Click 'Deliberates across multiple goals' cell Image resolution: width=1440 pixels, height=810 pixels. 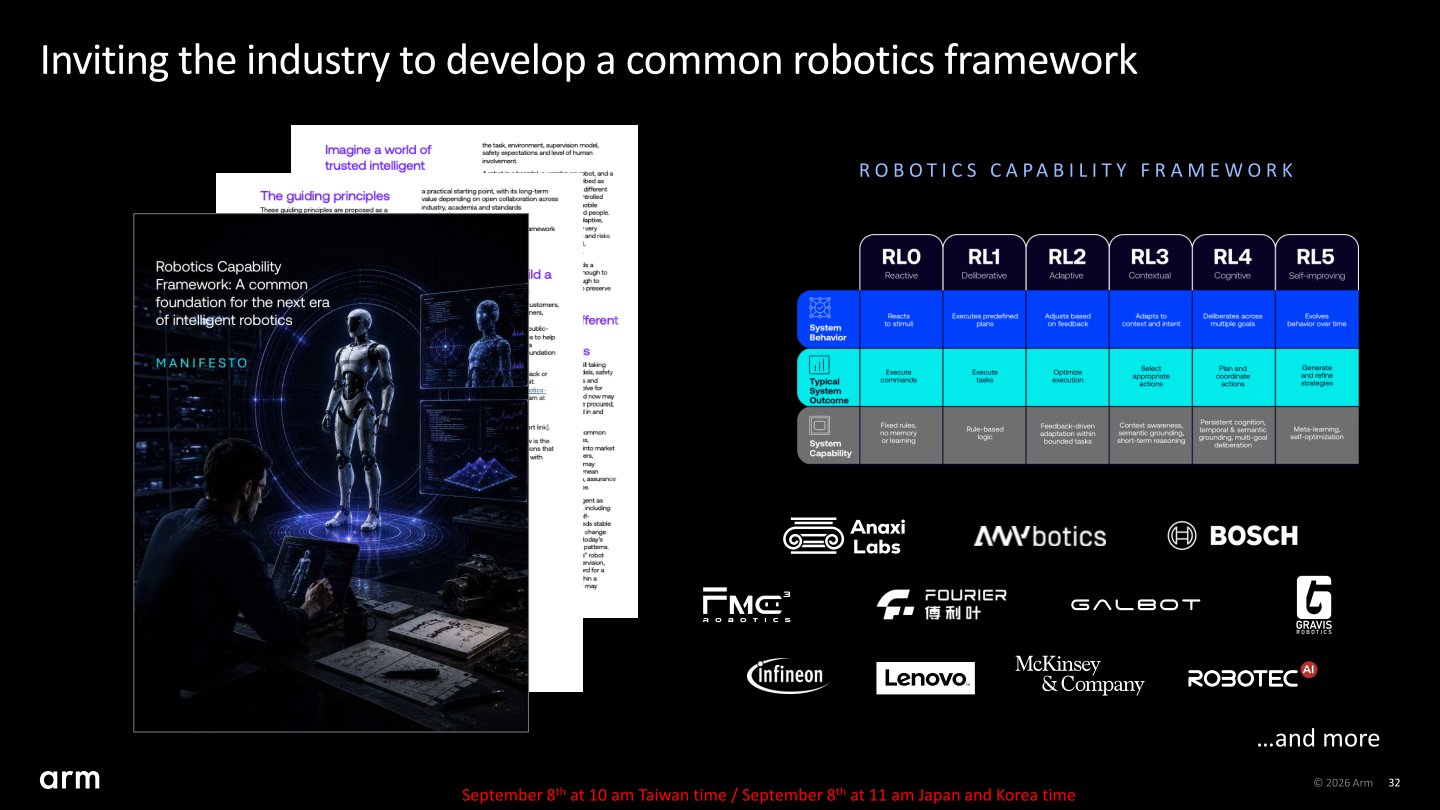pyautogui.click(x=1233, y=319)
